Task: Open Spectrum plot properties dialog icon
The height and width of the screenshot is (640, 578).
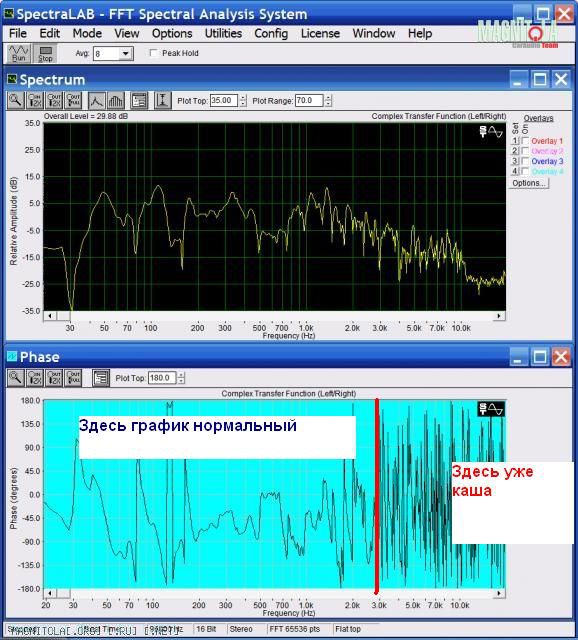Action: [139, 100]
